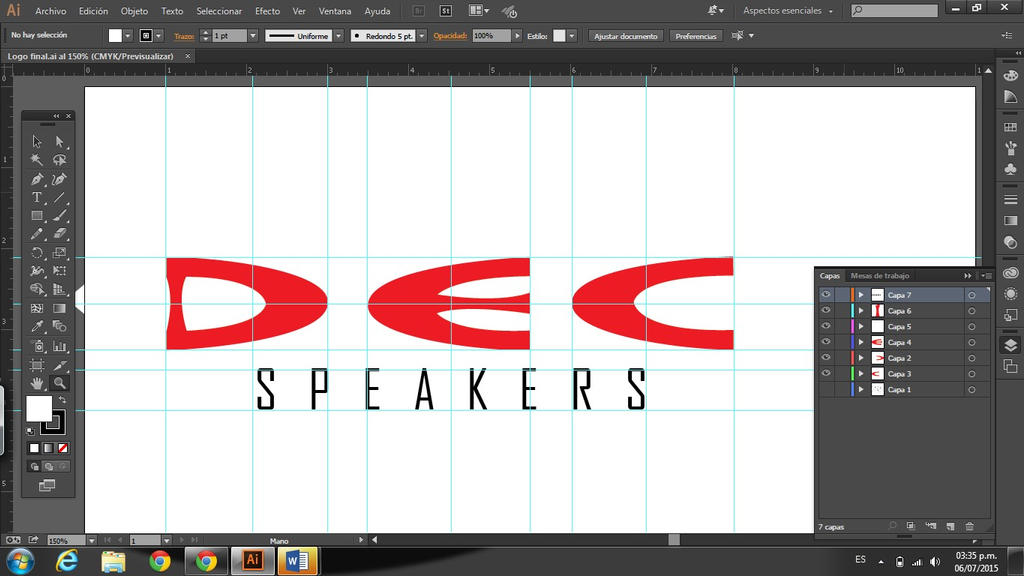Expand Capa 3 layer contents

pyautogui.click(x=861, y=374)
